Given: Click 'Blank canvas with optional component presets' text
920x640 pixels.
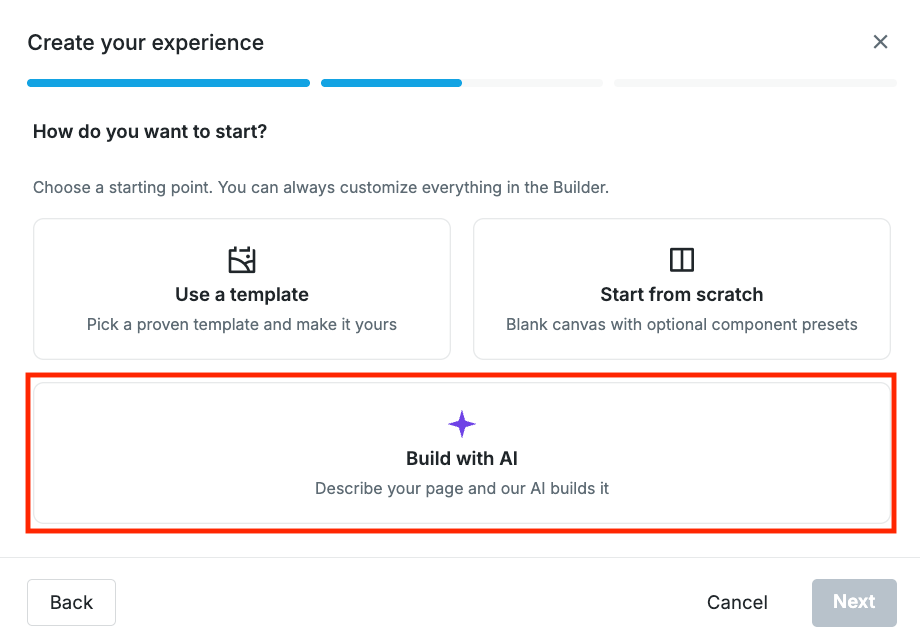Looking at the screenshot, I should pos(682,324).
